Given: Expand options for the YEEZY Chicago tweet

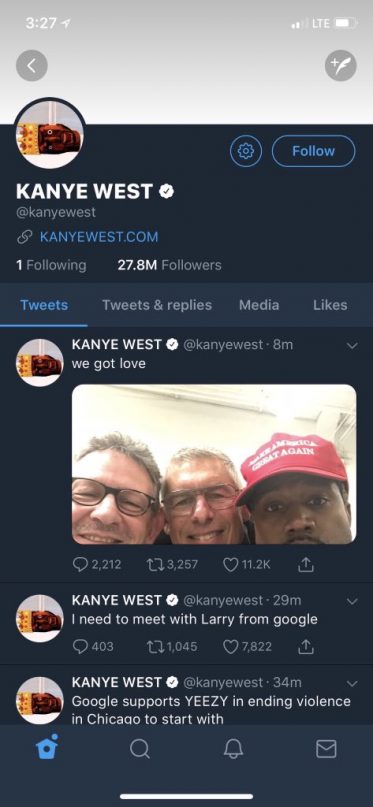Looking at the screenshot, I should [352, 683].
